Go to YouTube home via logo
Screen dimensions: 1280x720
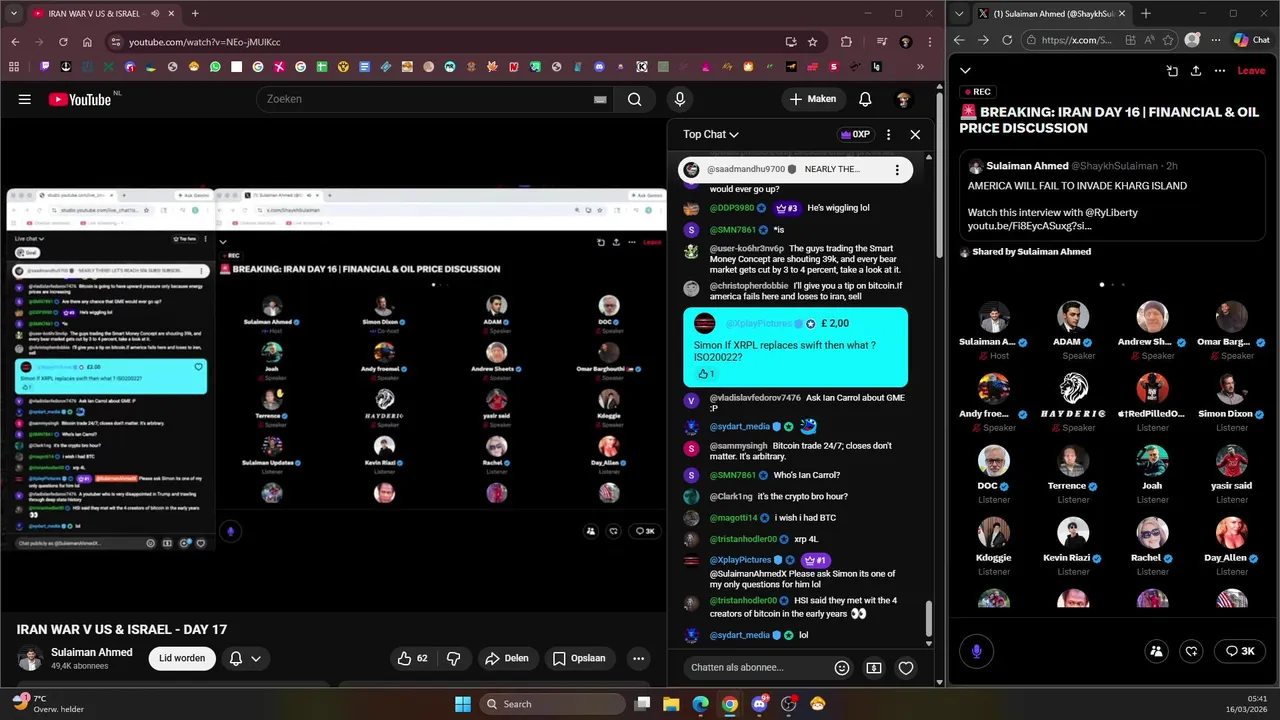(x=79, y=99)
